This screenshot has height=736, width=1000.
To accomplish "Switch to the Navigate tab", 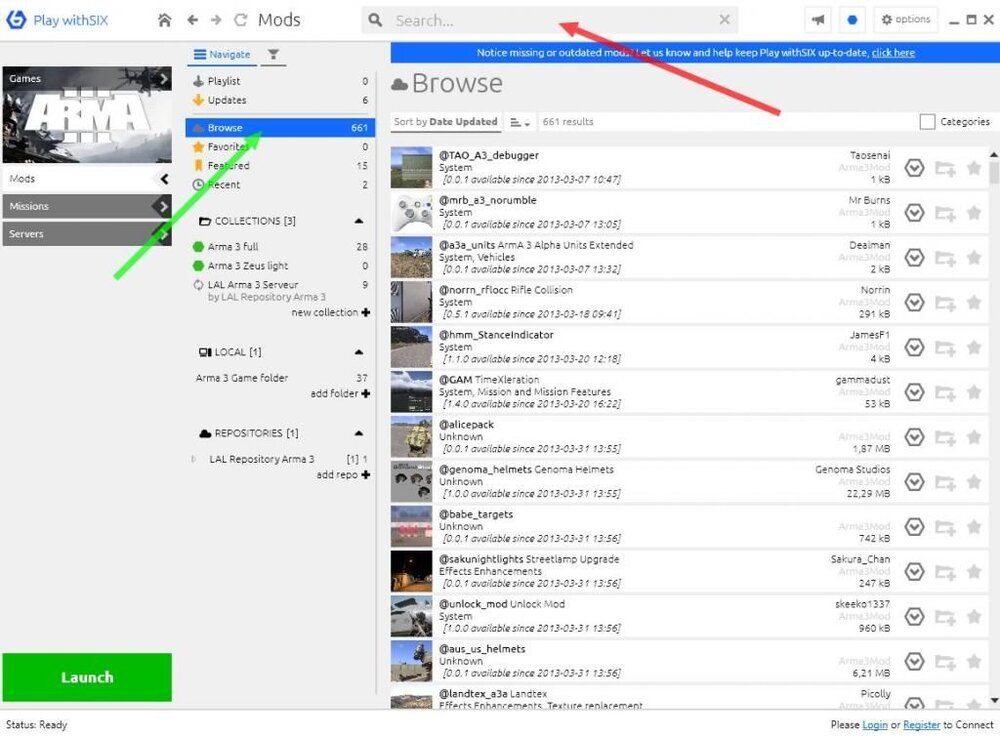I will 222,55.
